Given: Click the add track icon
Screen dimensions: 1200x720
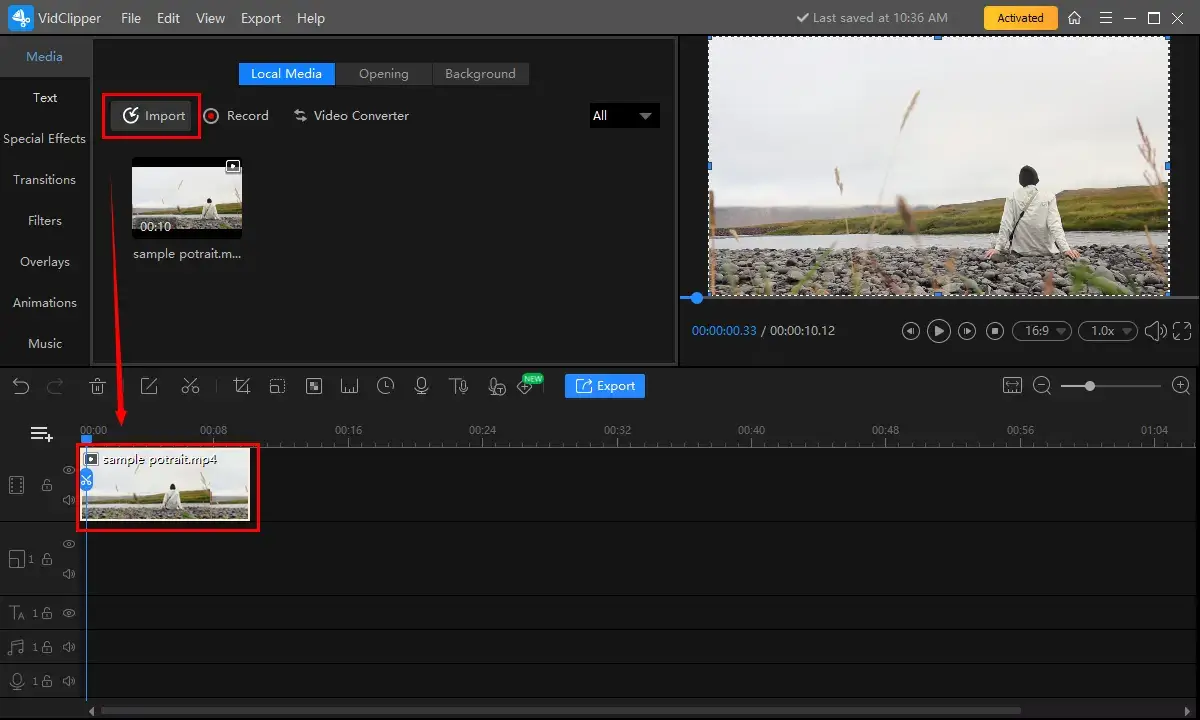Looking at the screenshot, I should coord(41,434).
